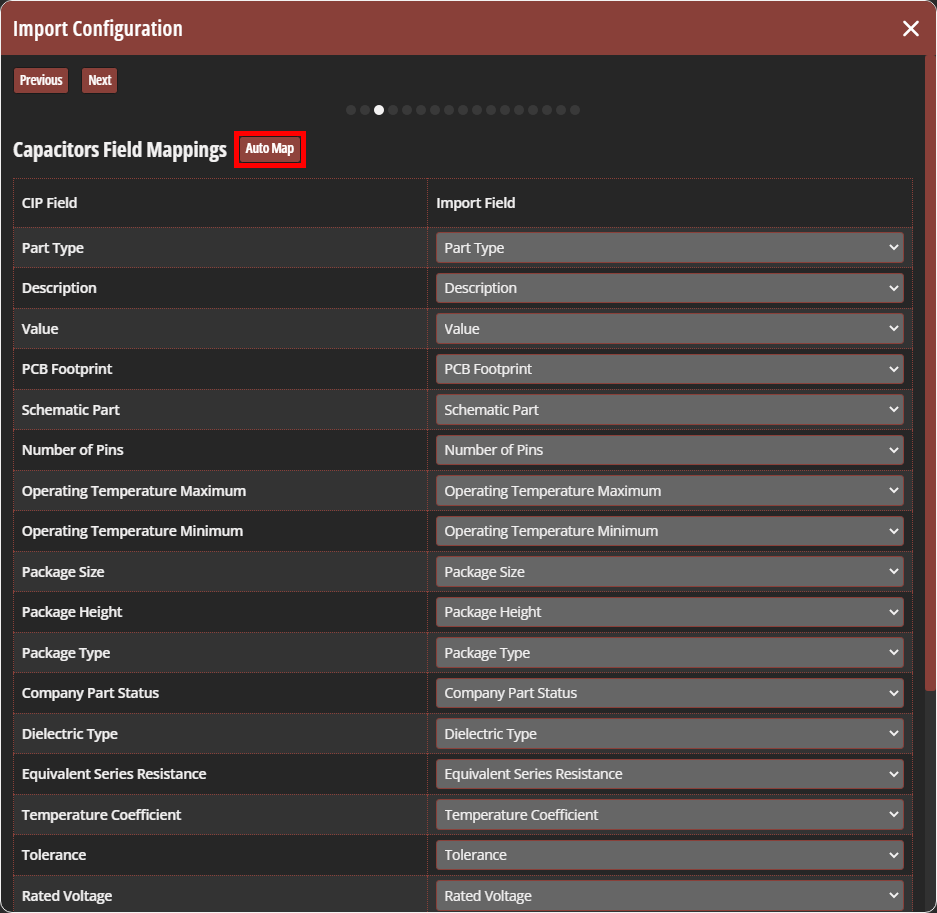Screen dimensions: 937x913
Task: Open the Company Part Status dropdown
Action: coord(668,693)
